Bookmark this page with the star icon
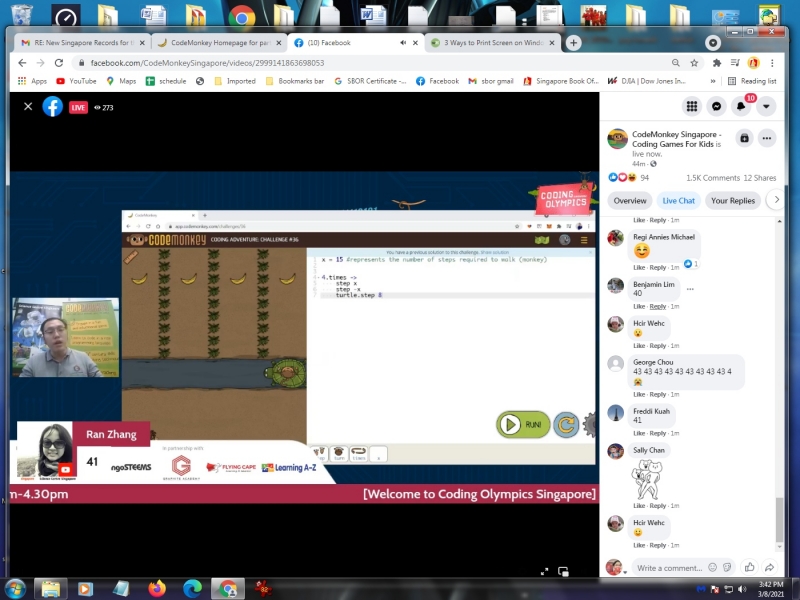 click(x=694, y=62)
